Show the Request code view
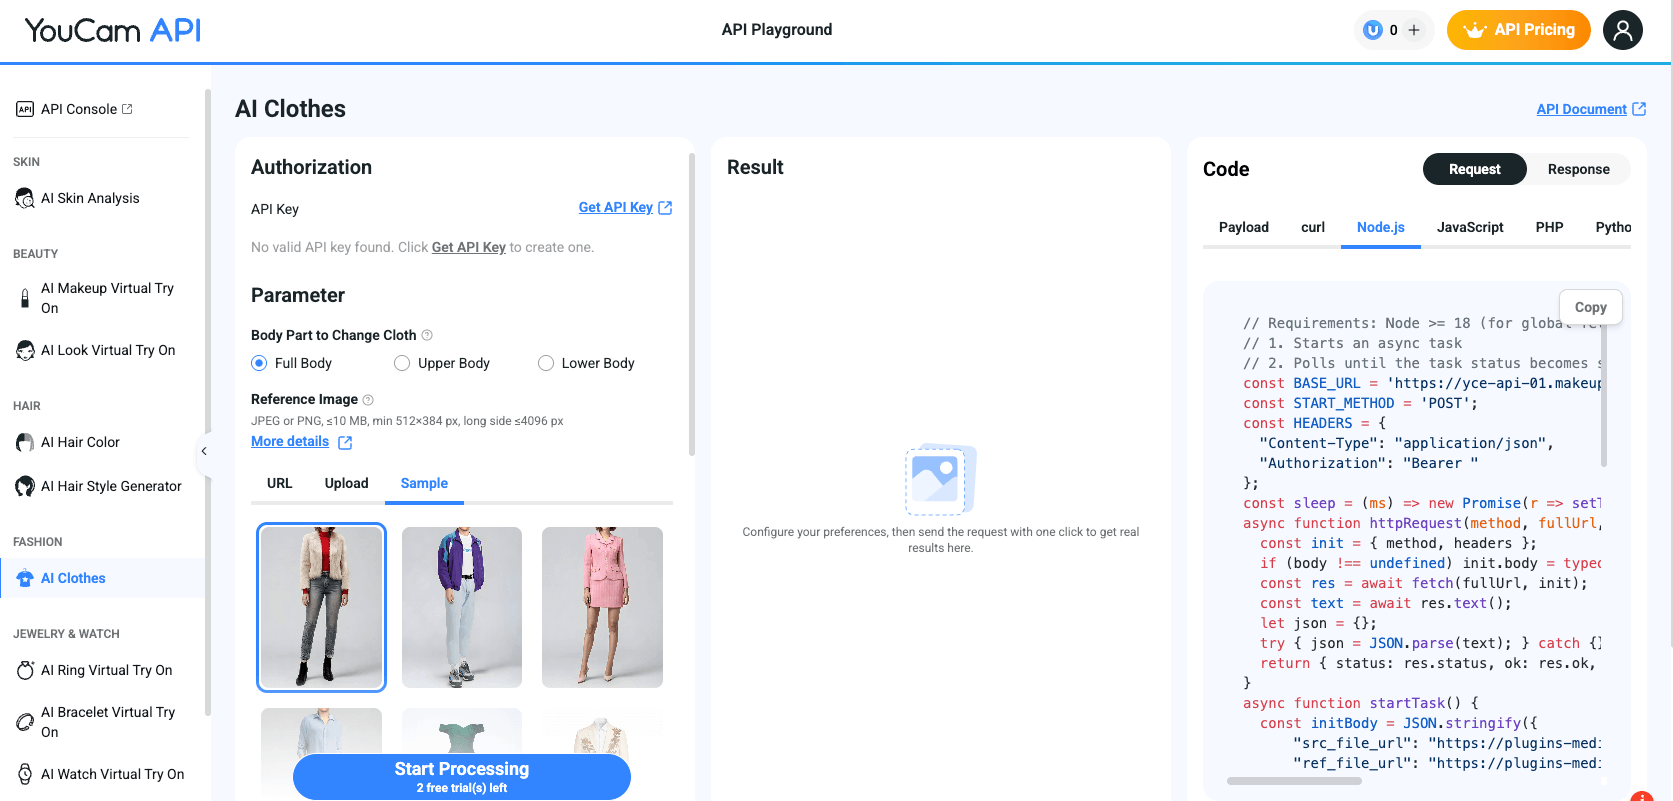This screenshot has height=801, width=1673. [1474, 169]
